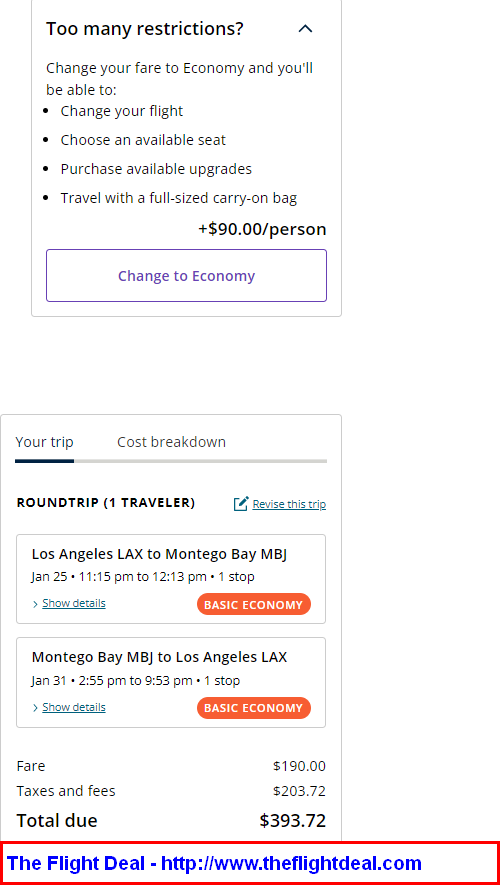Click the Taxes and fees amount $203.72
Viewport: 500px width, 885px height.
coord(299,791)
